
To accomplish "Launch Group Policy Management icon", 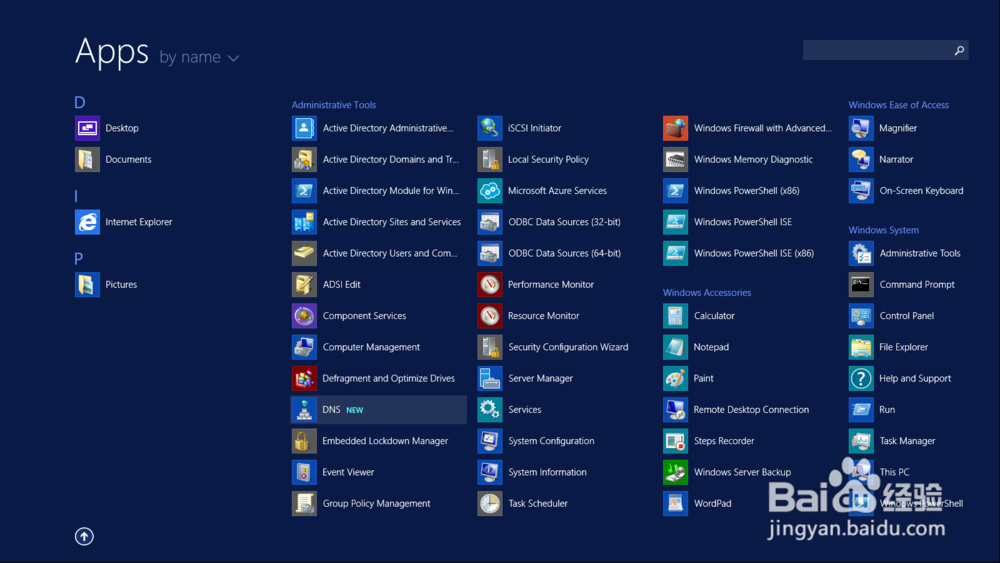I will coord(304,503).
